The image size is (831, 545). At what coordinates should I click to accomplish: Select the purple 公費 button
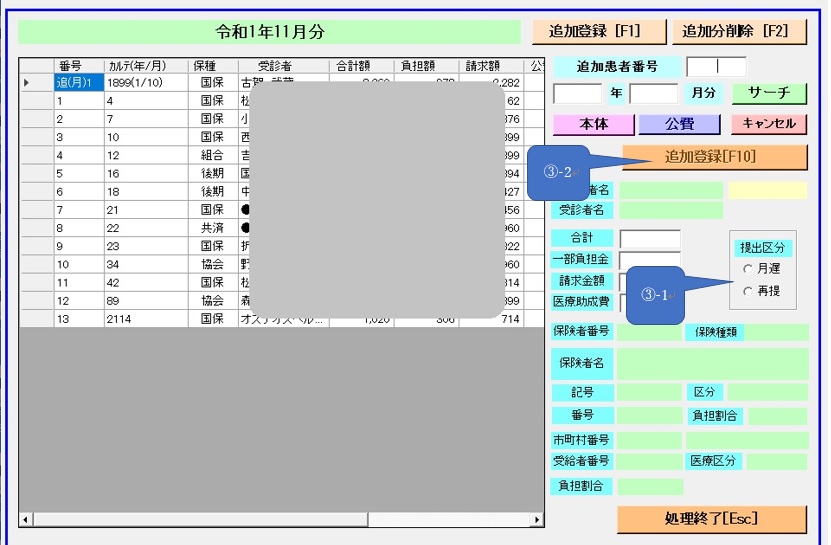click(679, 124)
